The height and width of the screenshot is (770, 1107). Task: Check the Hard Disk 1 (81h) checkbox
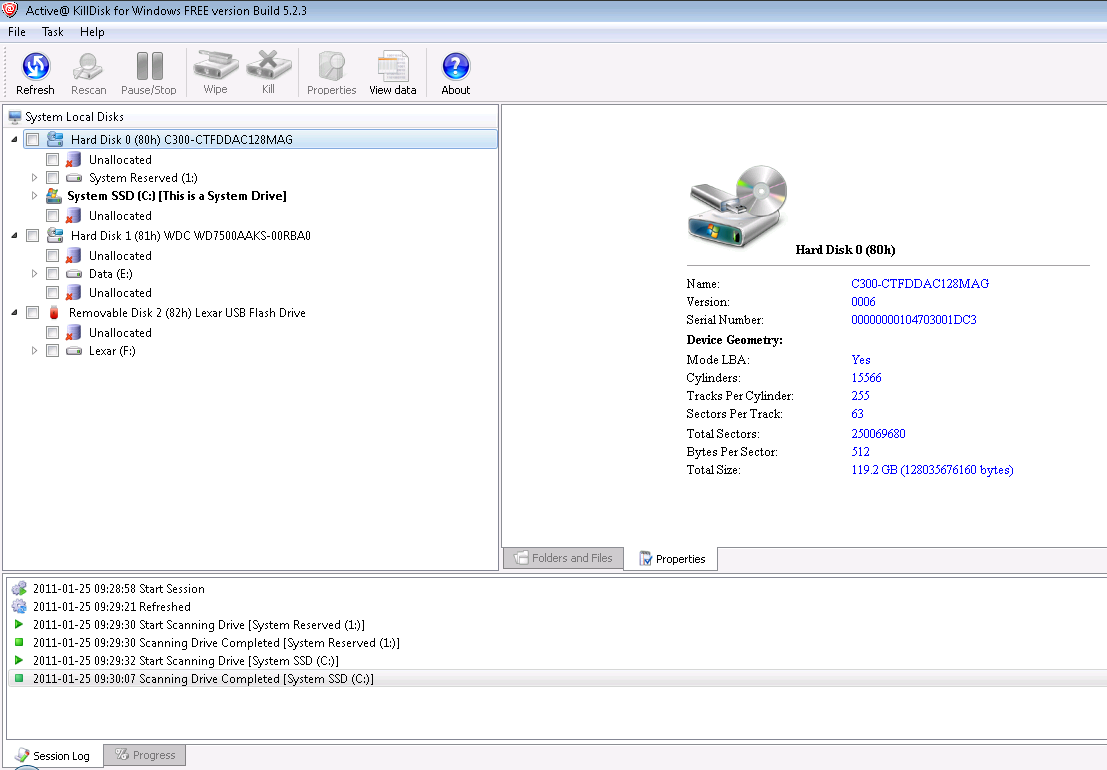(32, 236)
